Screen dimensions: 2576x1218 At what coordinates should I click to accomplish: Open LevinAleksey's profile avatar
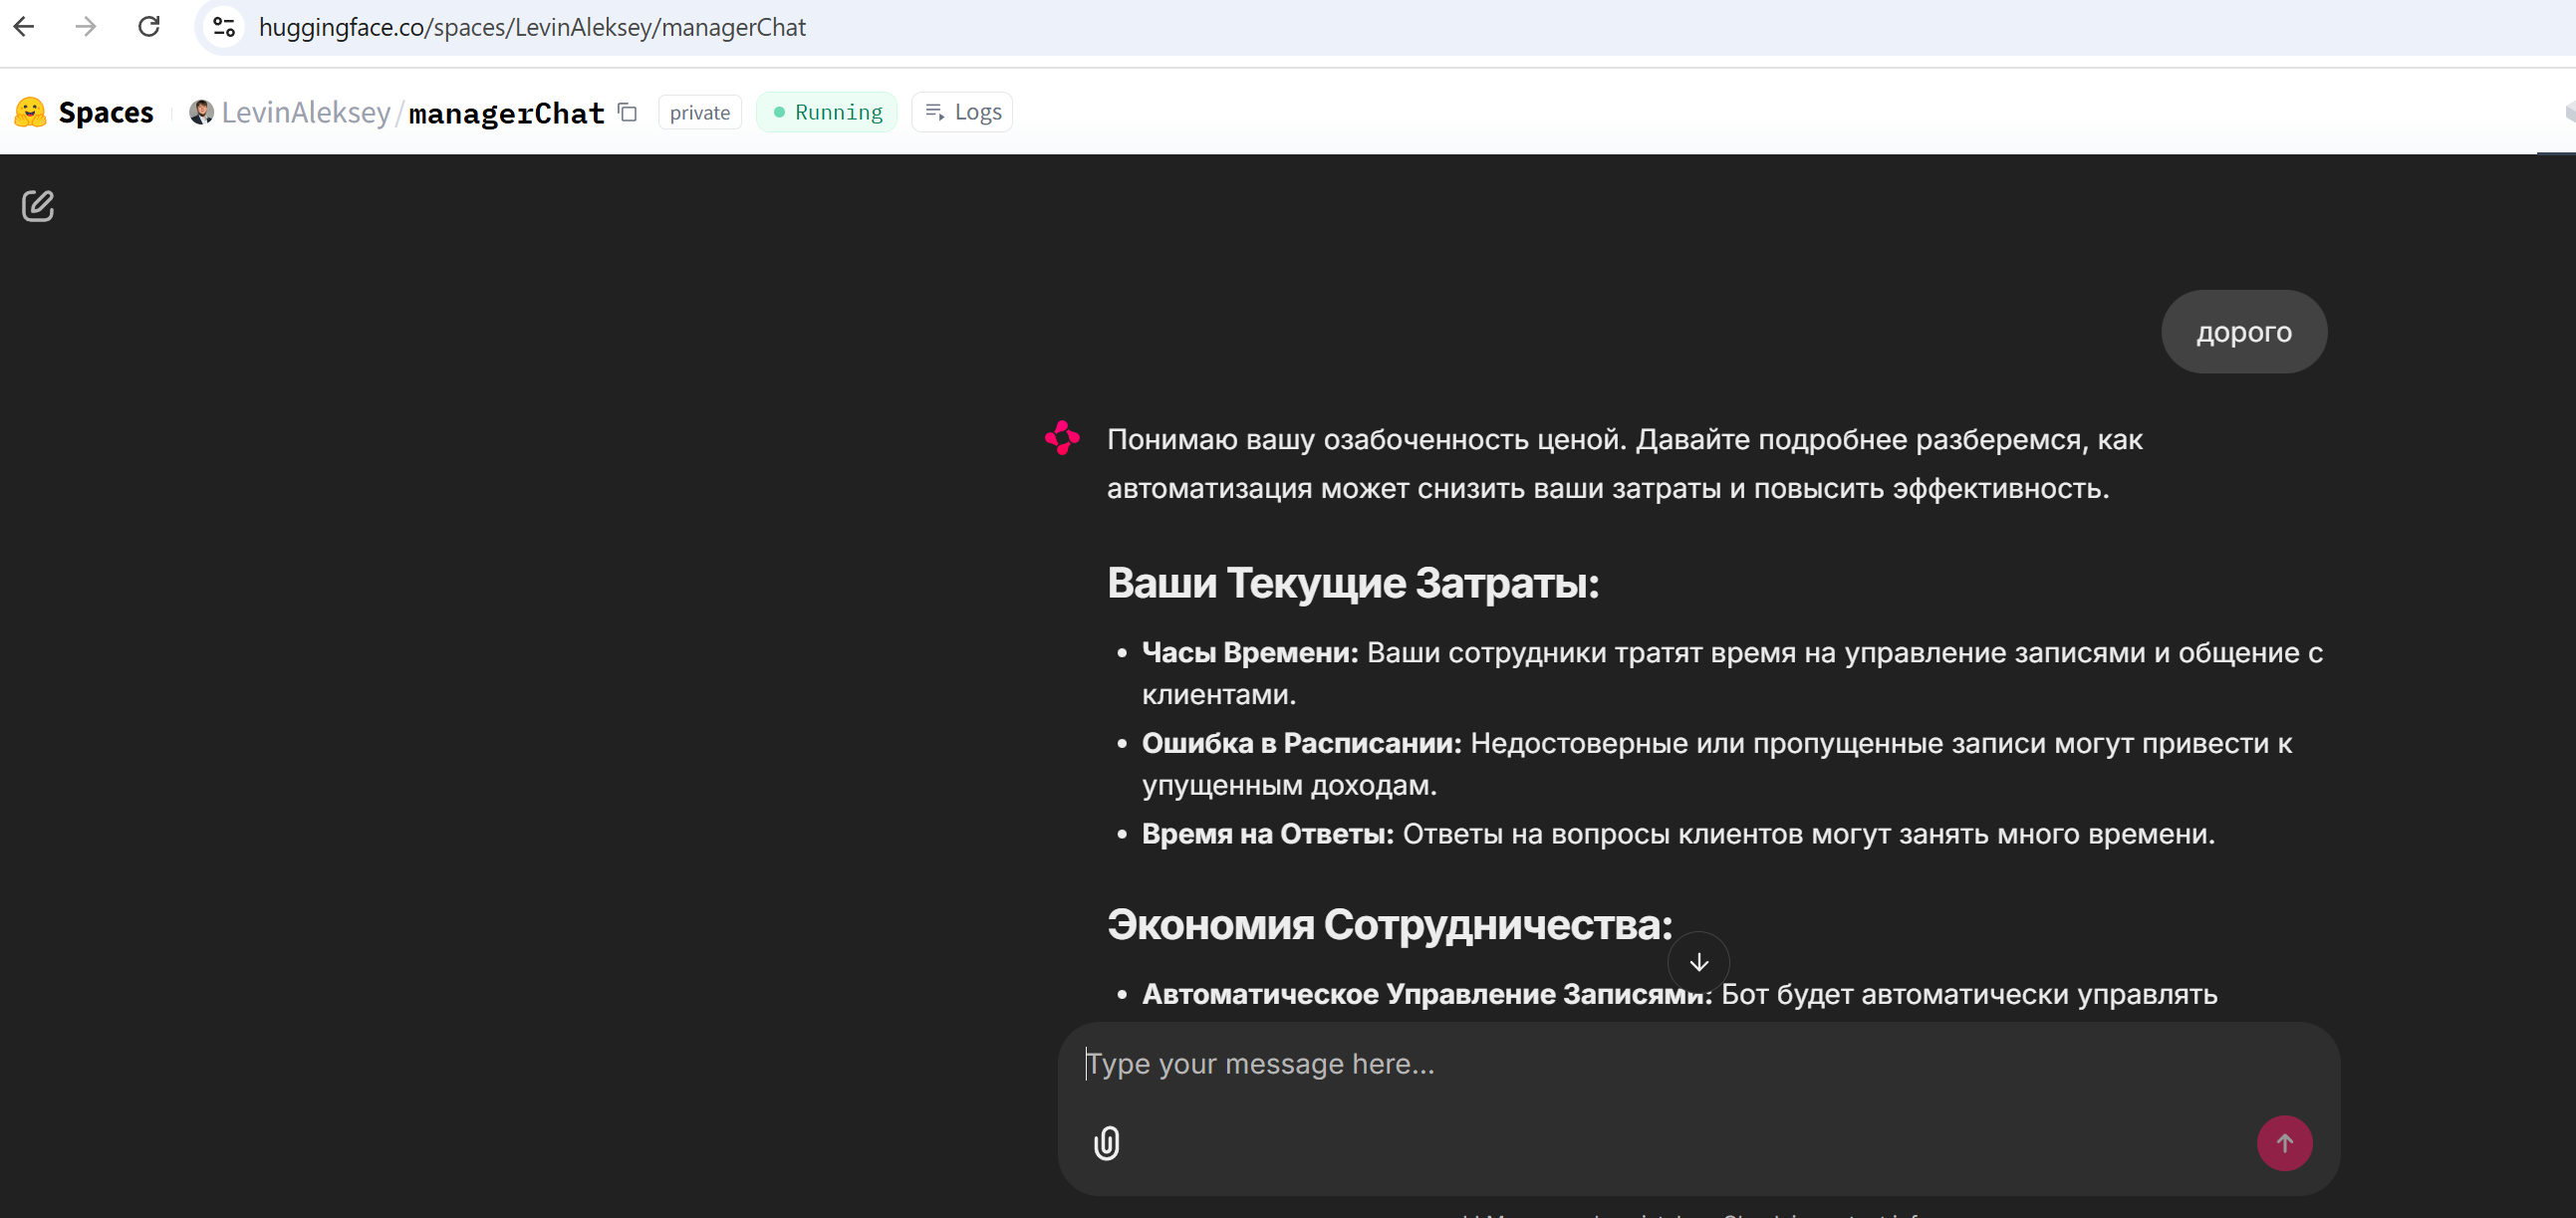[201, 112]
